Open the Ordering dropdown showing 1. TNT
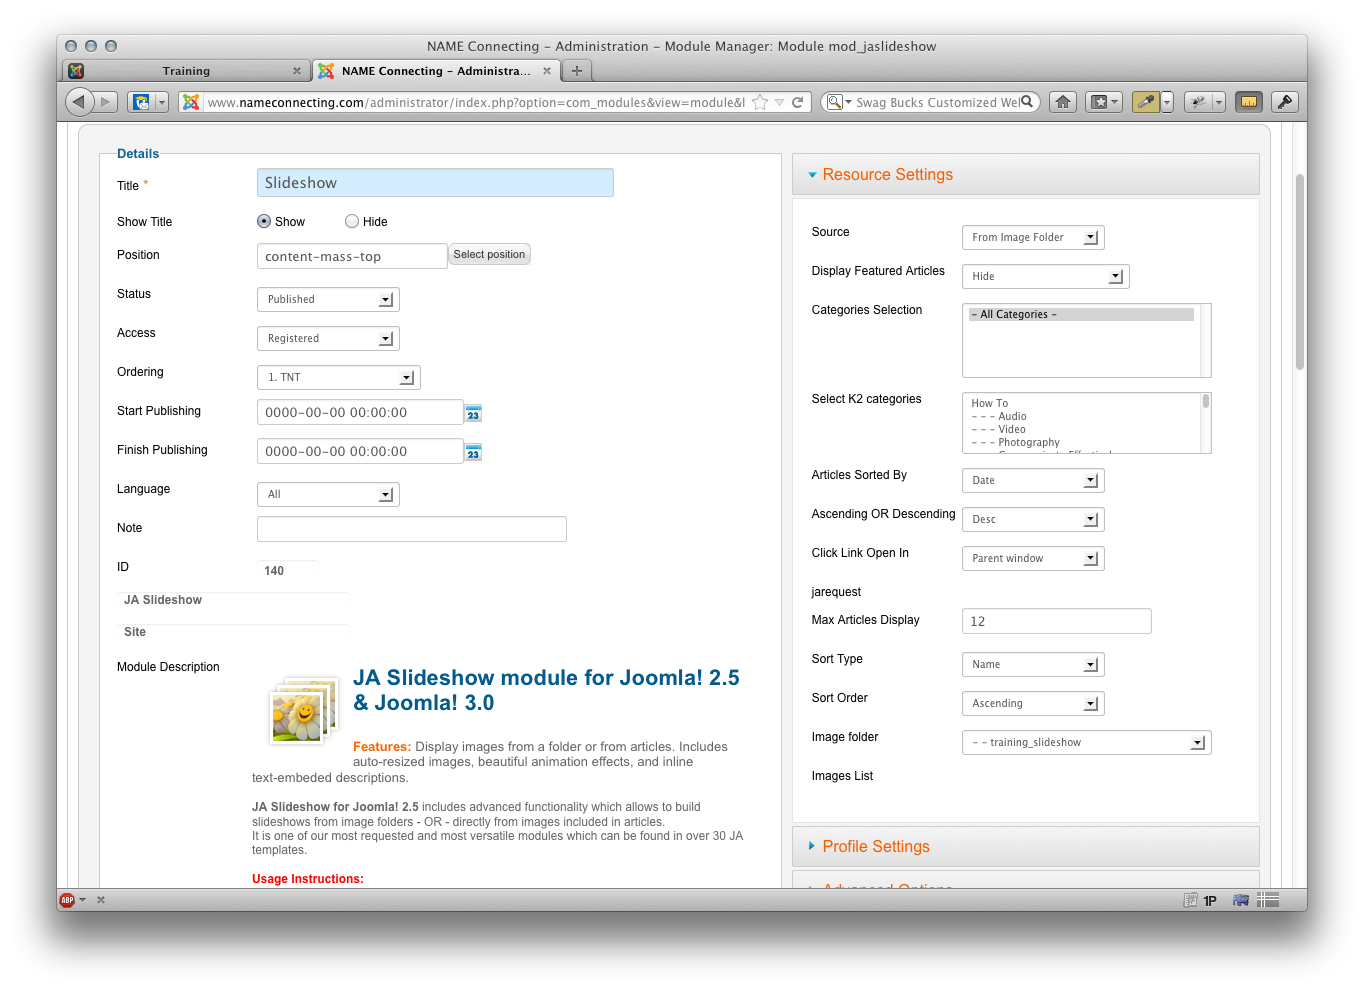This screenshot has height=990, width=1364. (x=339, y=377)
